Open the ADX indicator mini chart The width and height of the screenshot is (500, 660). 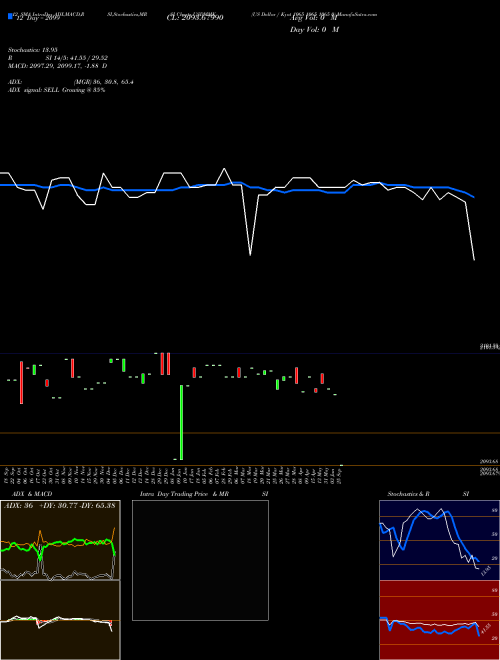click(60, 540)
